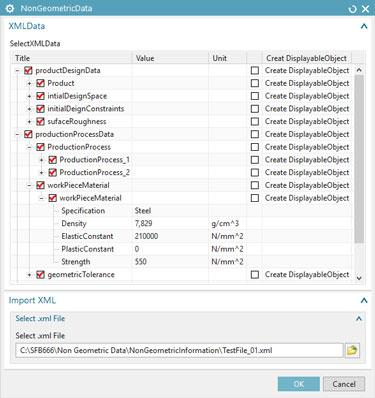This screenshot has height=398, width=375.
Task: Enable Create DisplayableObject for geometricTolerance row
Action: (255, 275)
